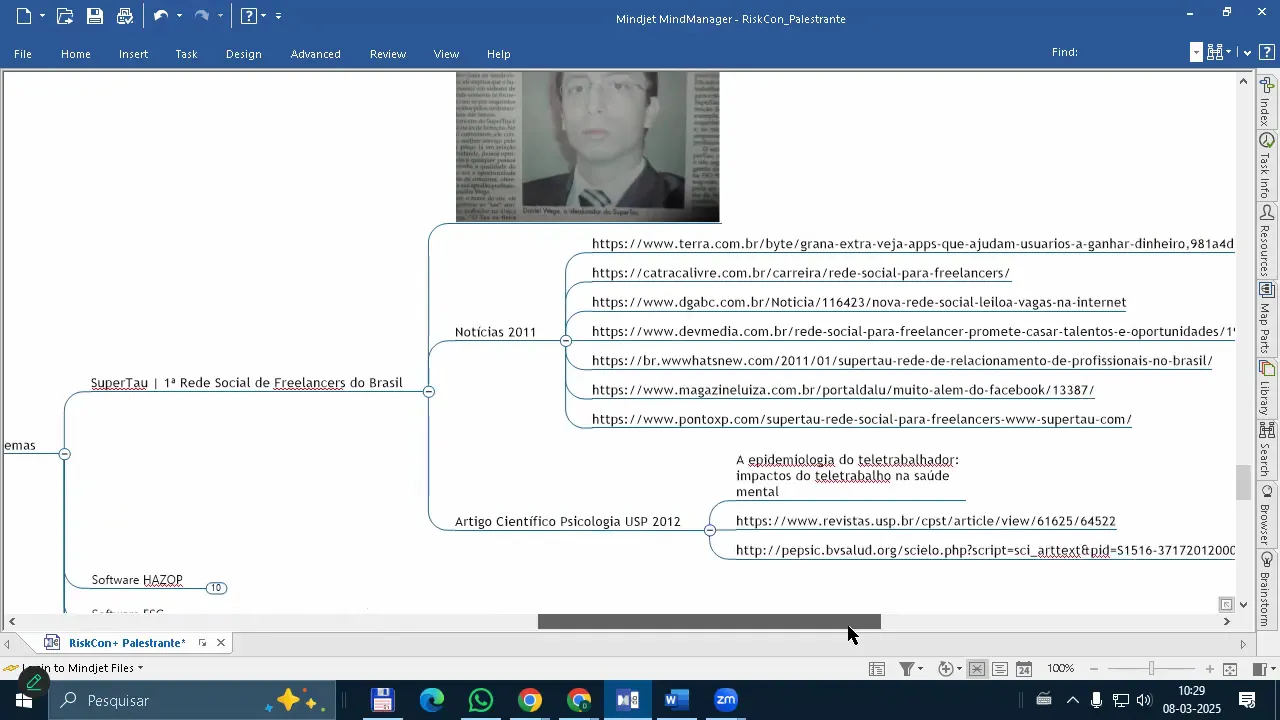Collapse the Artigo Científico Psicologia USP 2012 branch
This screenshot has height=720, width=1280.
(710, 530)
